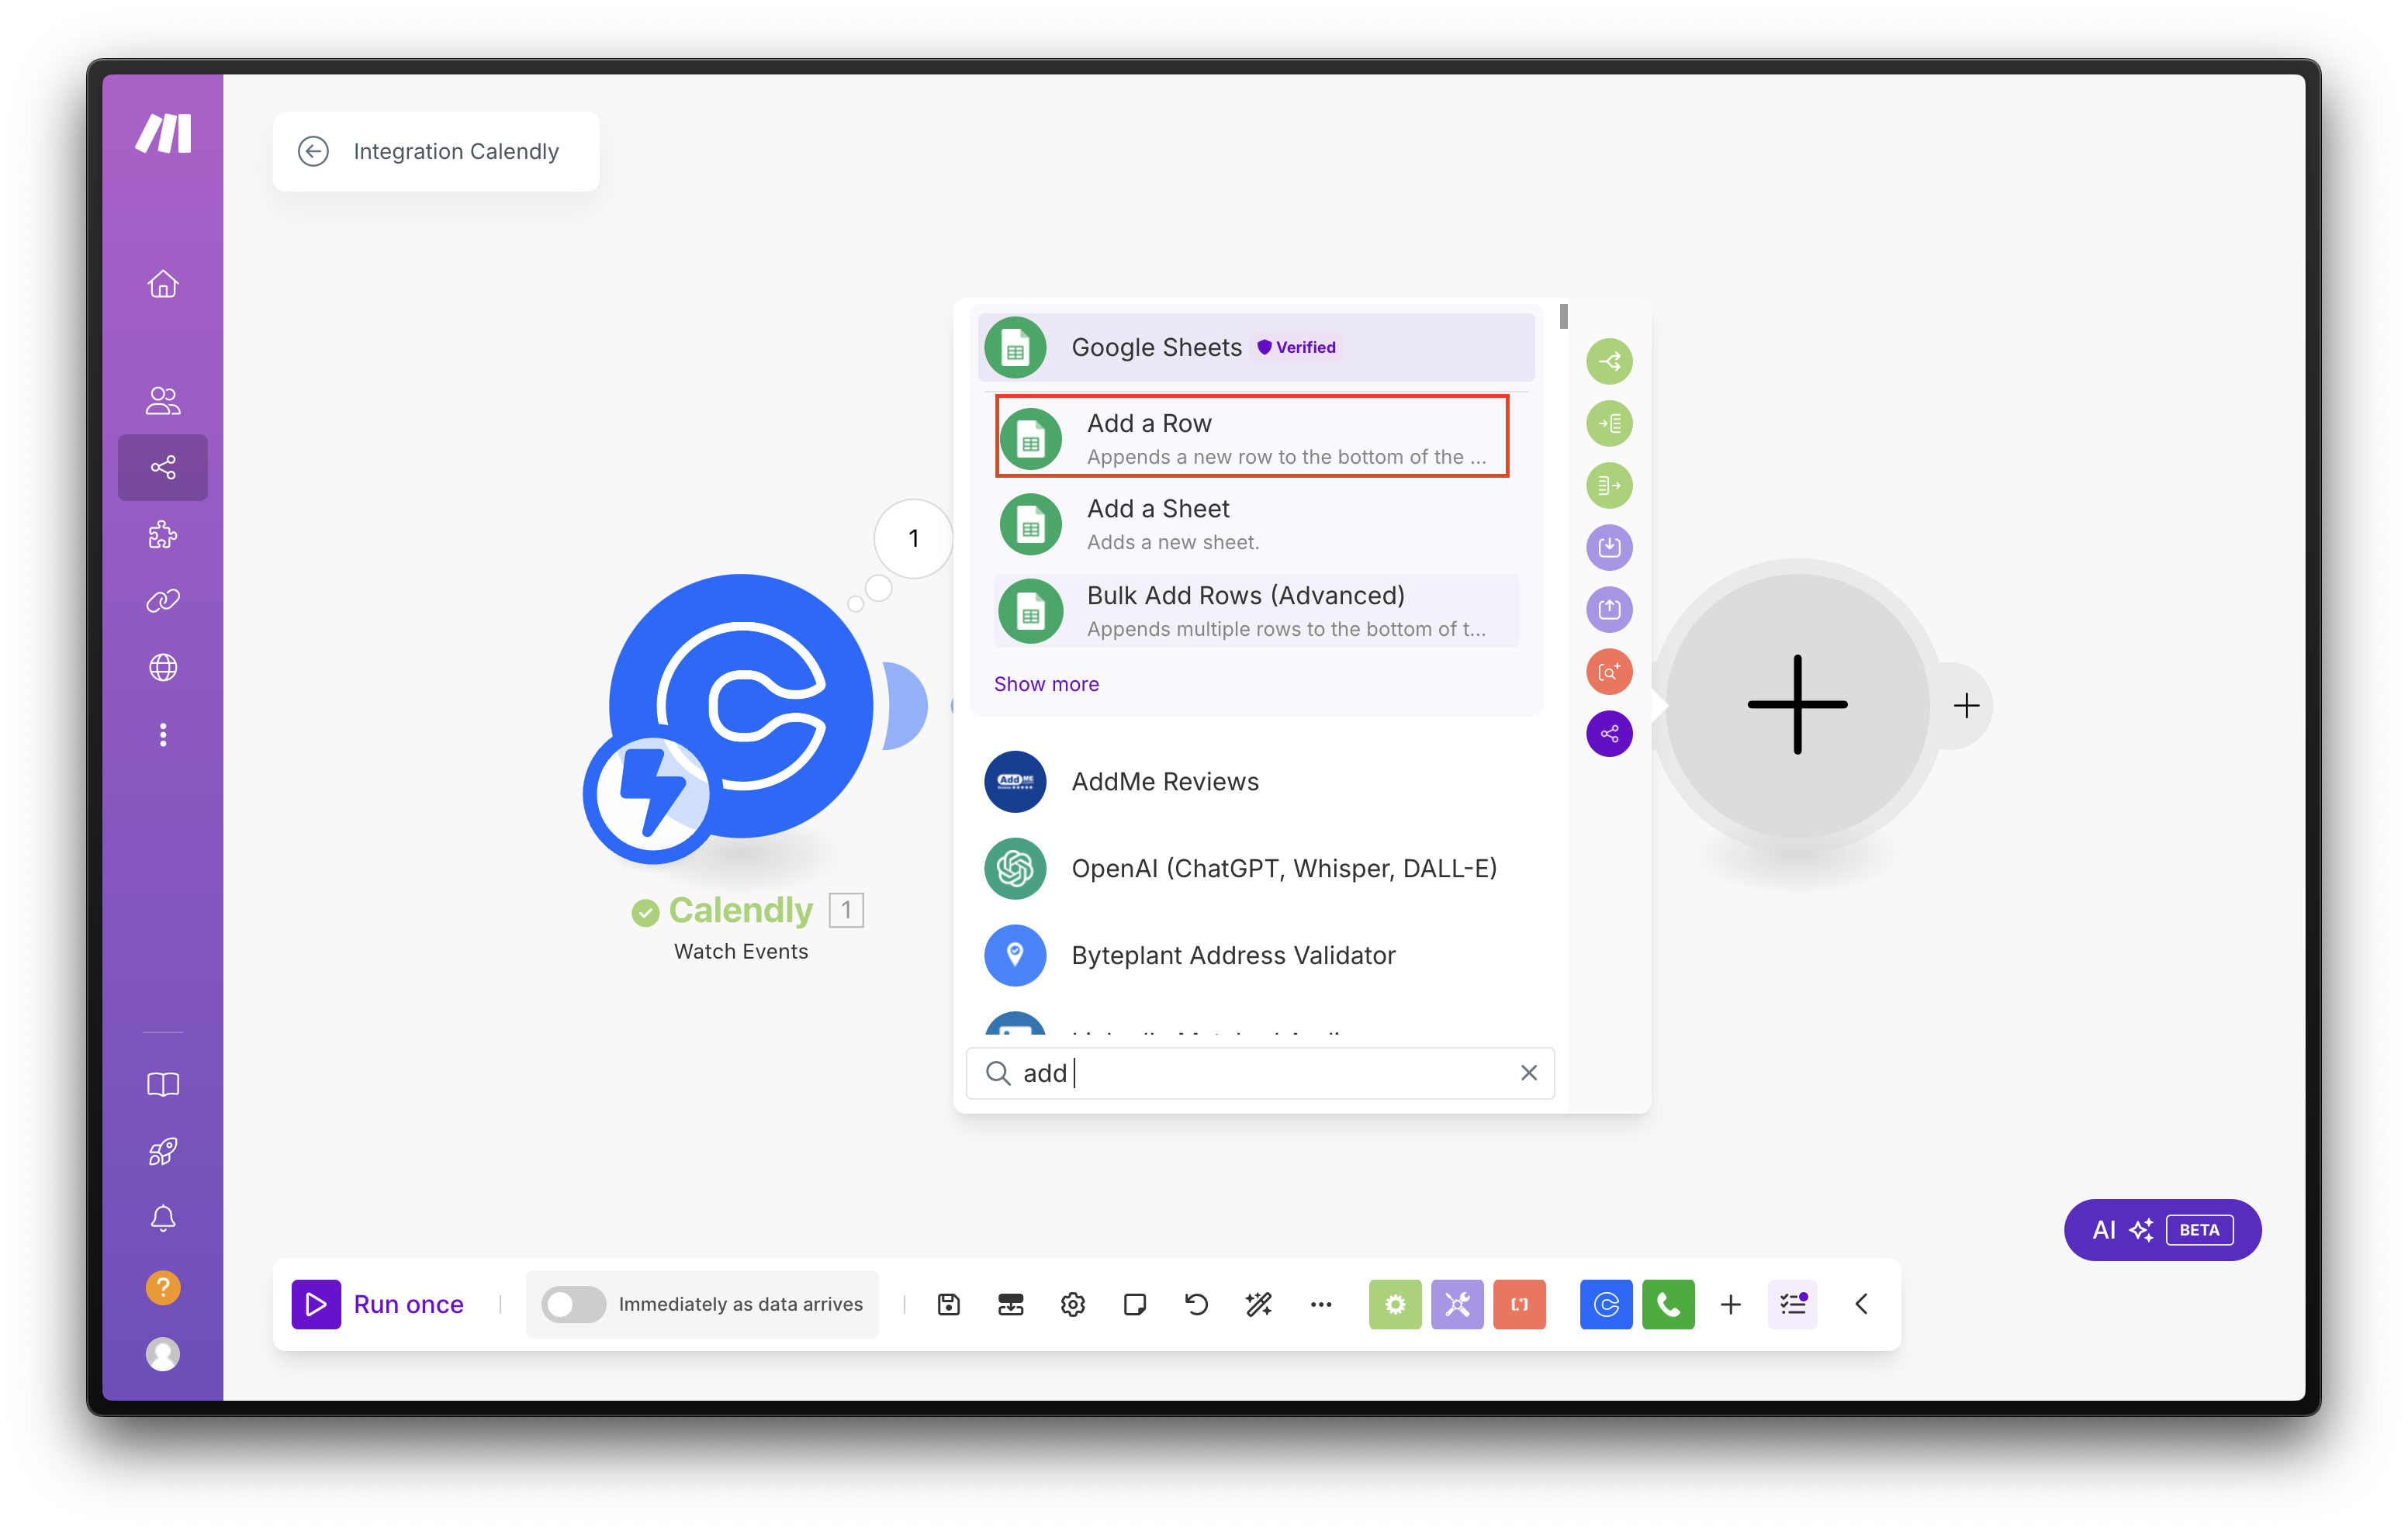
Task: Click Show more under Google Sheets
Action: click(1046, 684)
